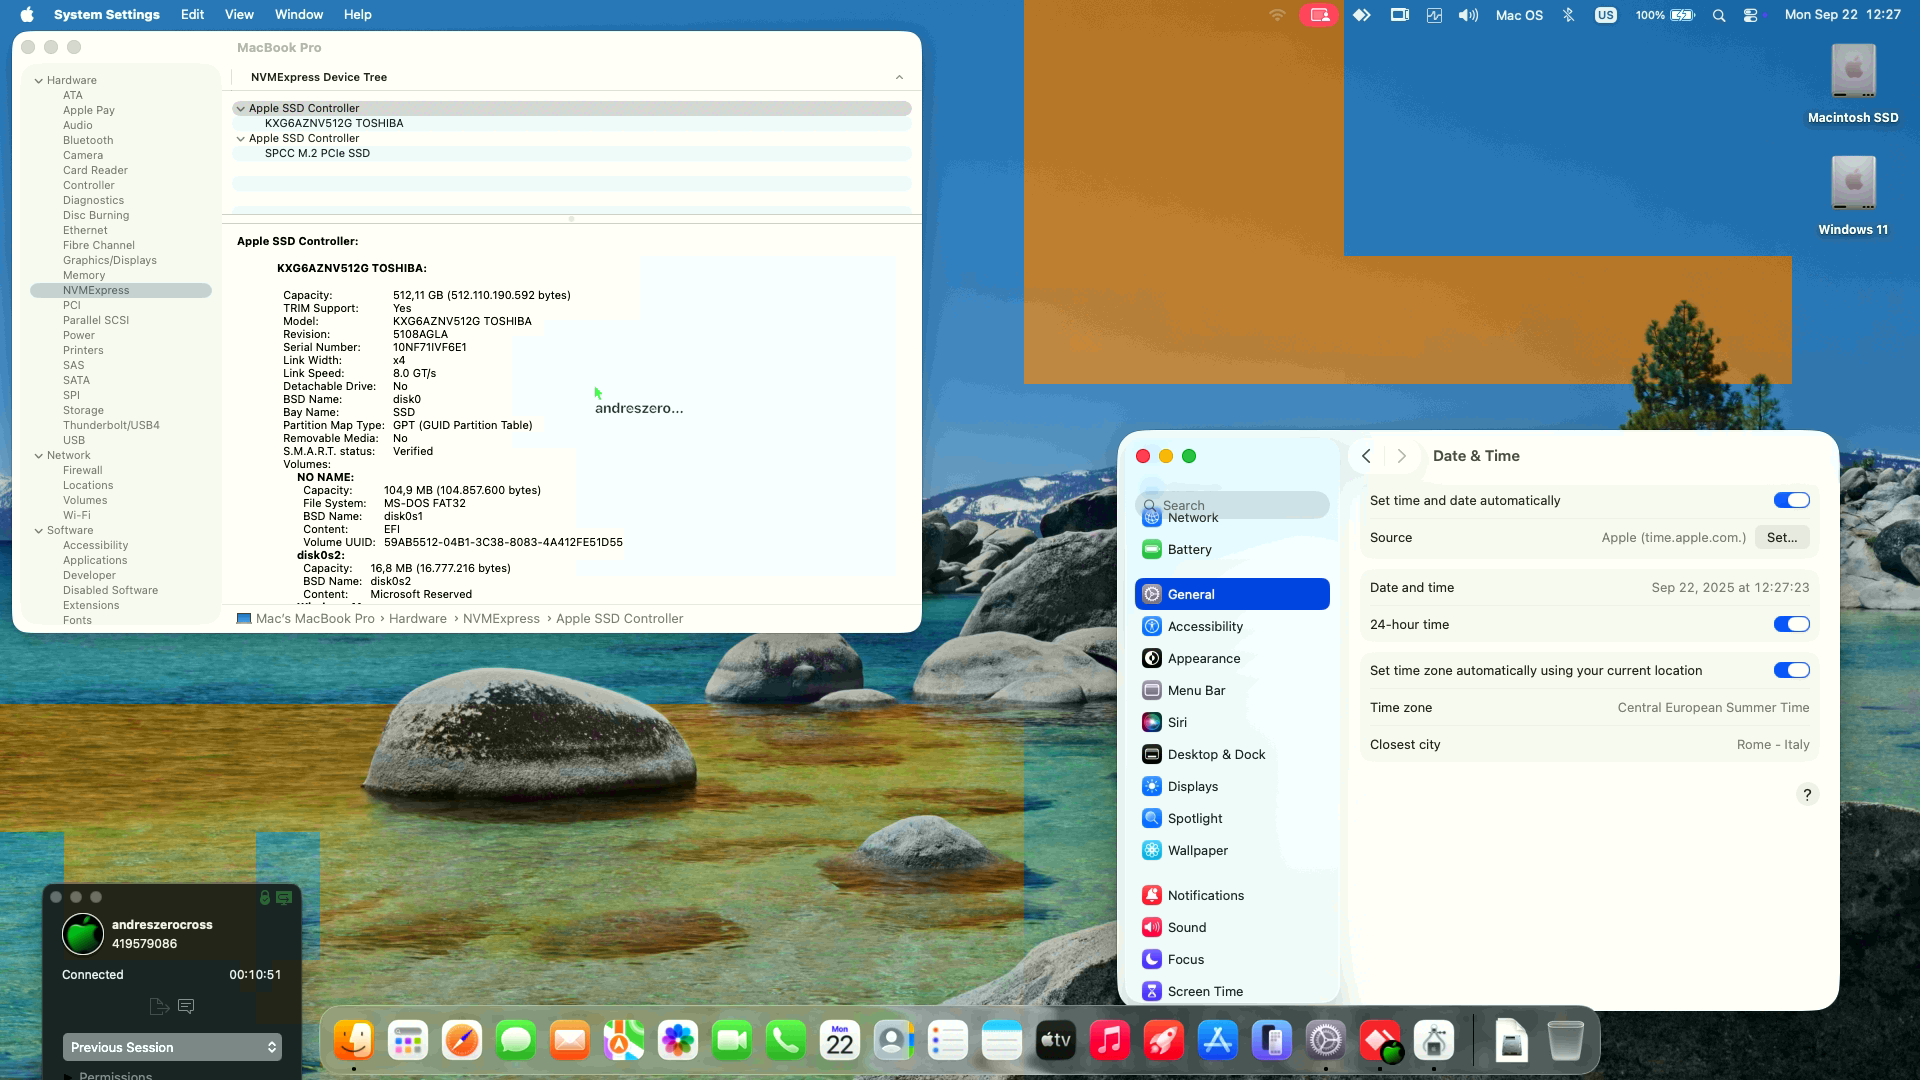The width and height of the screenshot is (1920, 1080).
Task: Open App Store in the Dock
Action: point(1218,1041)
